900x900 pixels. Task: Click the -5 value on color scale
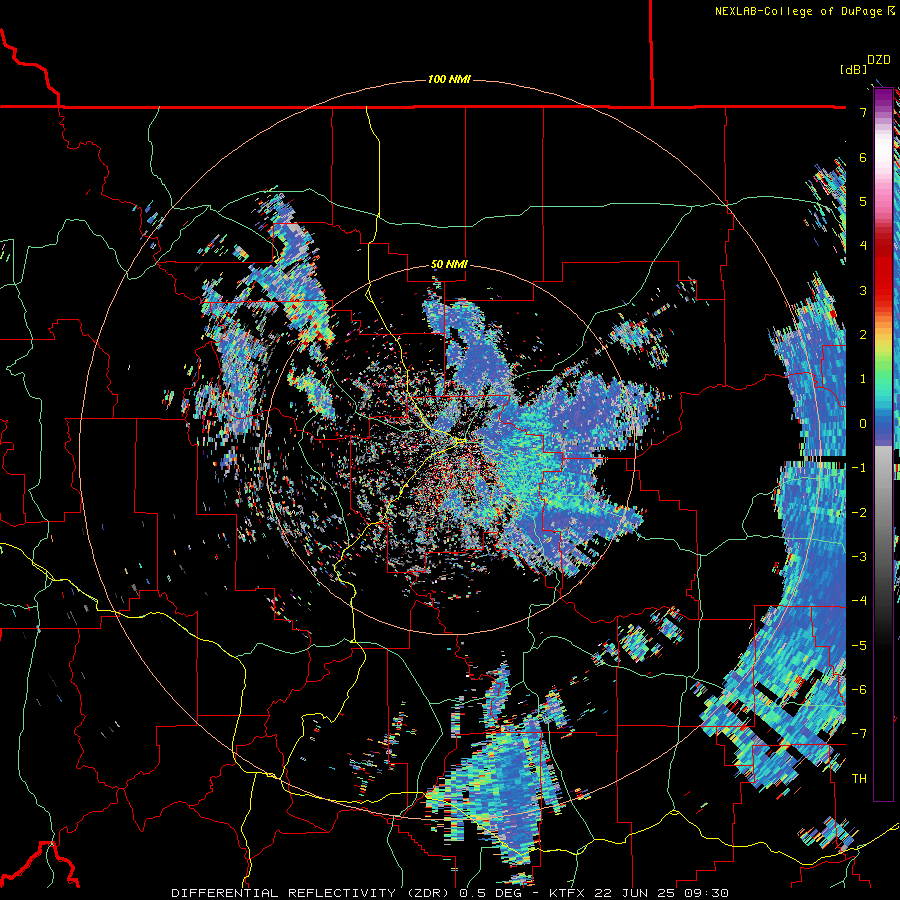click(x=859, y=646)
